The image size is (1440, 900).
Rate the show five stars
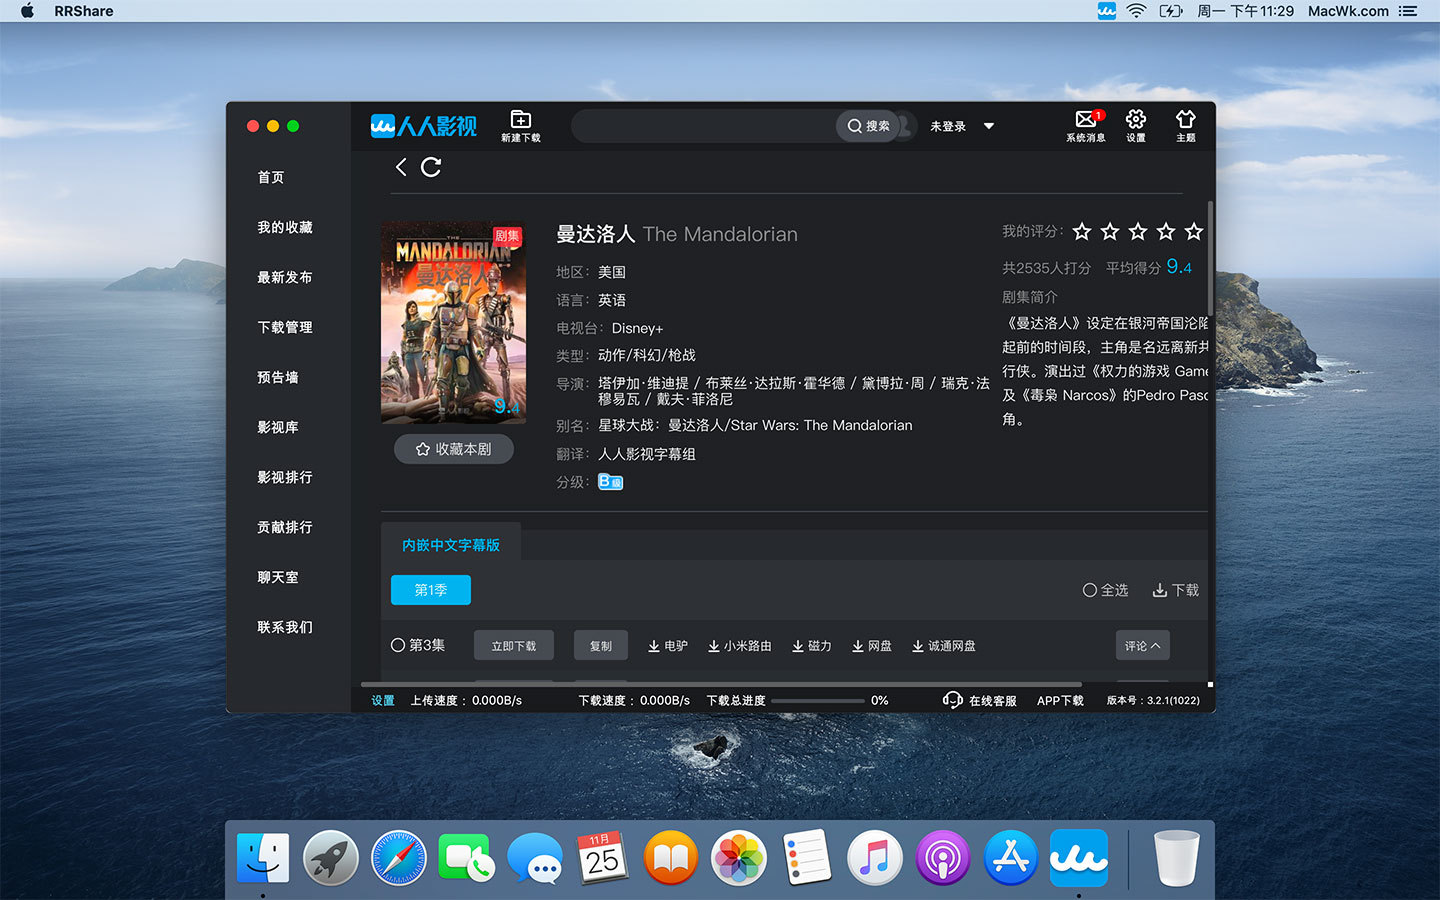[1194, 232]
